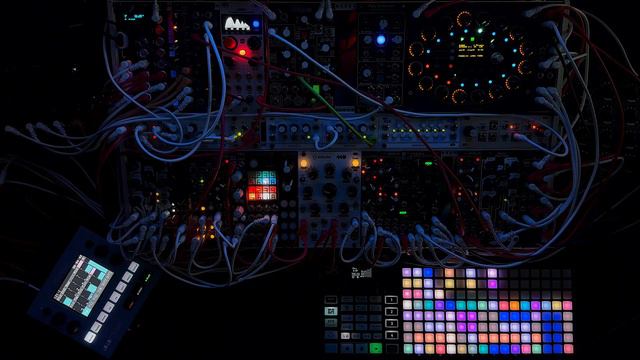Tap the cyan-lit pad row on small pad module
640x360 pixels.
[262, 178]
